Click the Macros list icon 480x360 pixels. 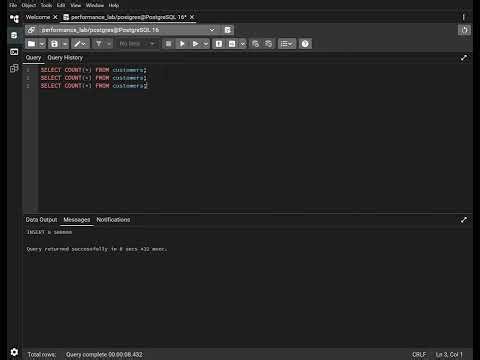click(287, 44)
